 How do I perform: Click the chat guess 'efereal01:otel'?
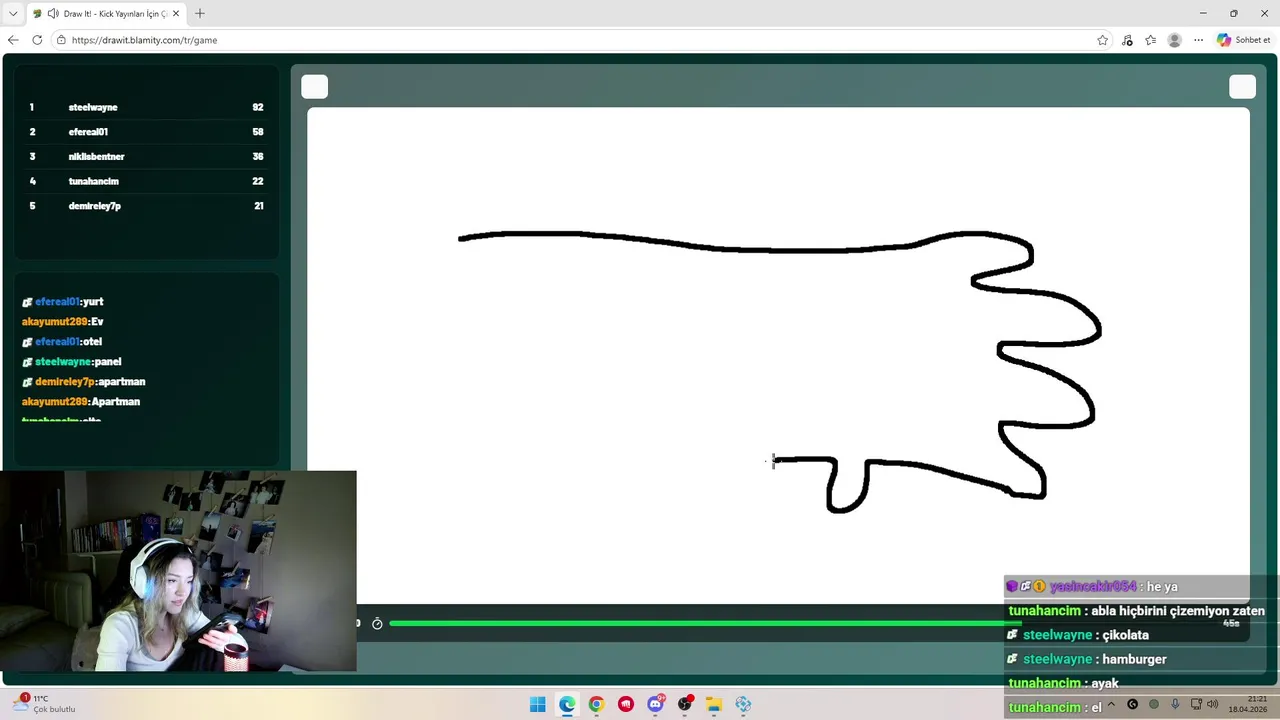[x=62, y=342]
